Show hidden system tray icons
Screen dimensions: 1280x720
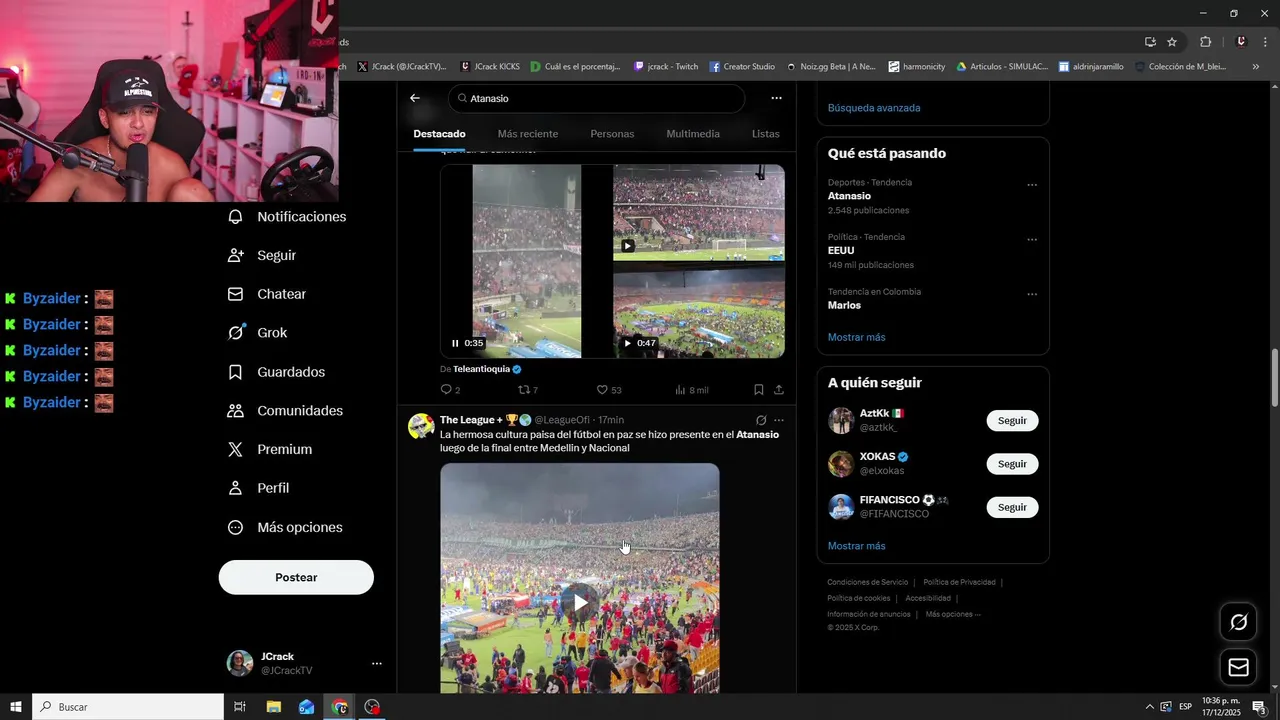point(1149,707)
